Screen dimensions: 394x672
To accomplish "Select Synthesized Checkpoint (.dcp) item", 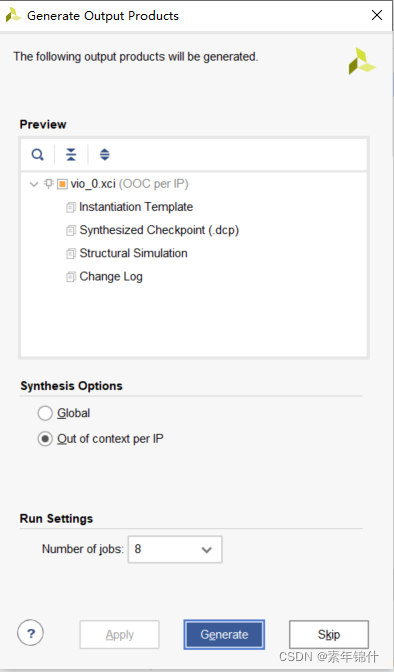I will 159,230.
